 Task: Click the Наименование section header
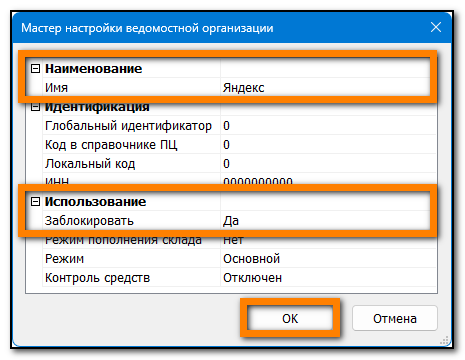click(x=93, y=69)
